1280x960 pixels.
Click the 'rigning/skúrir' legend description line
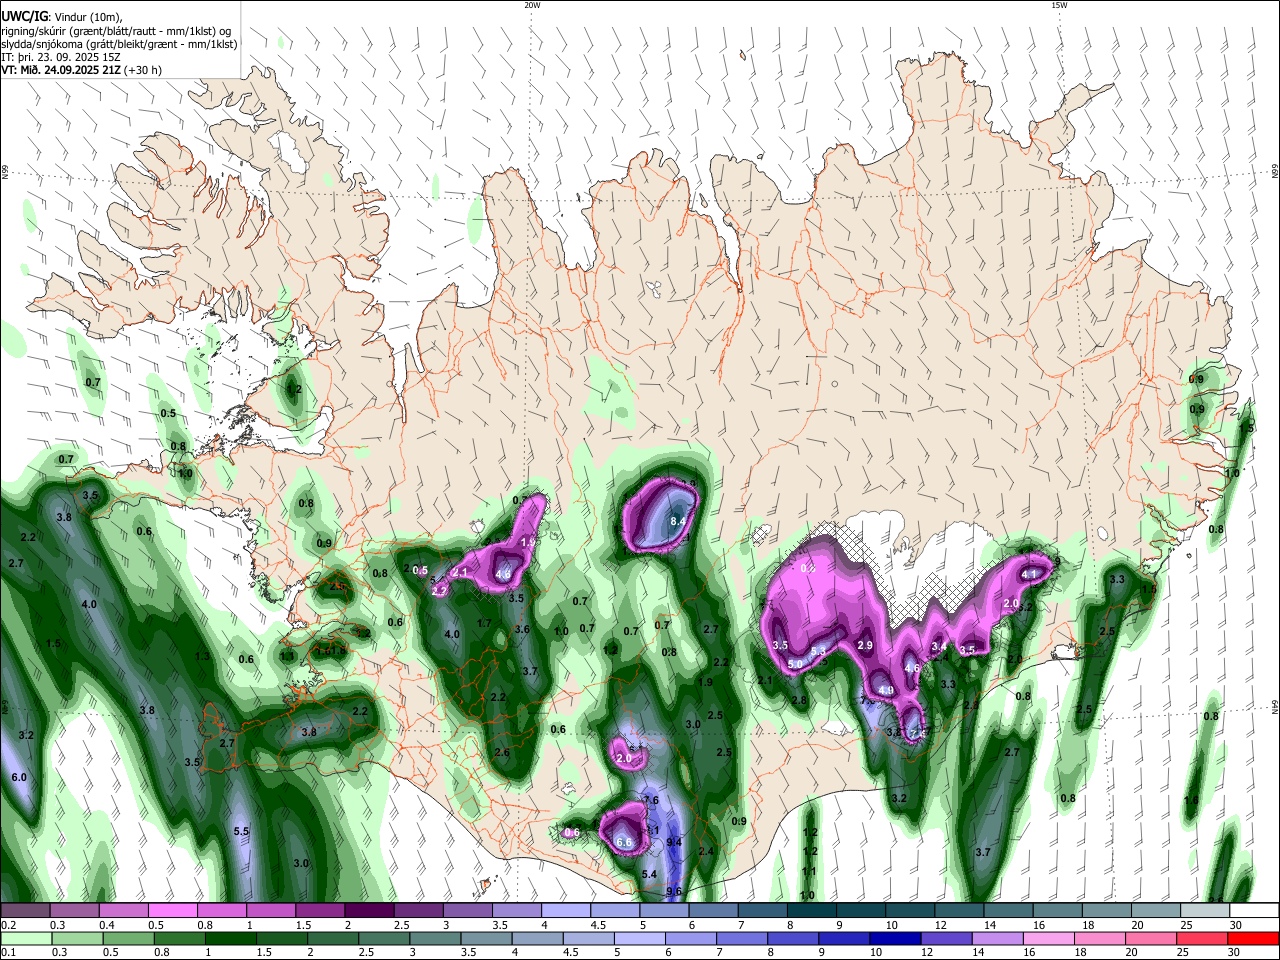pyautogui.click(x=116, y=31)
